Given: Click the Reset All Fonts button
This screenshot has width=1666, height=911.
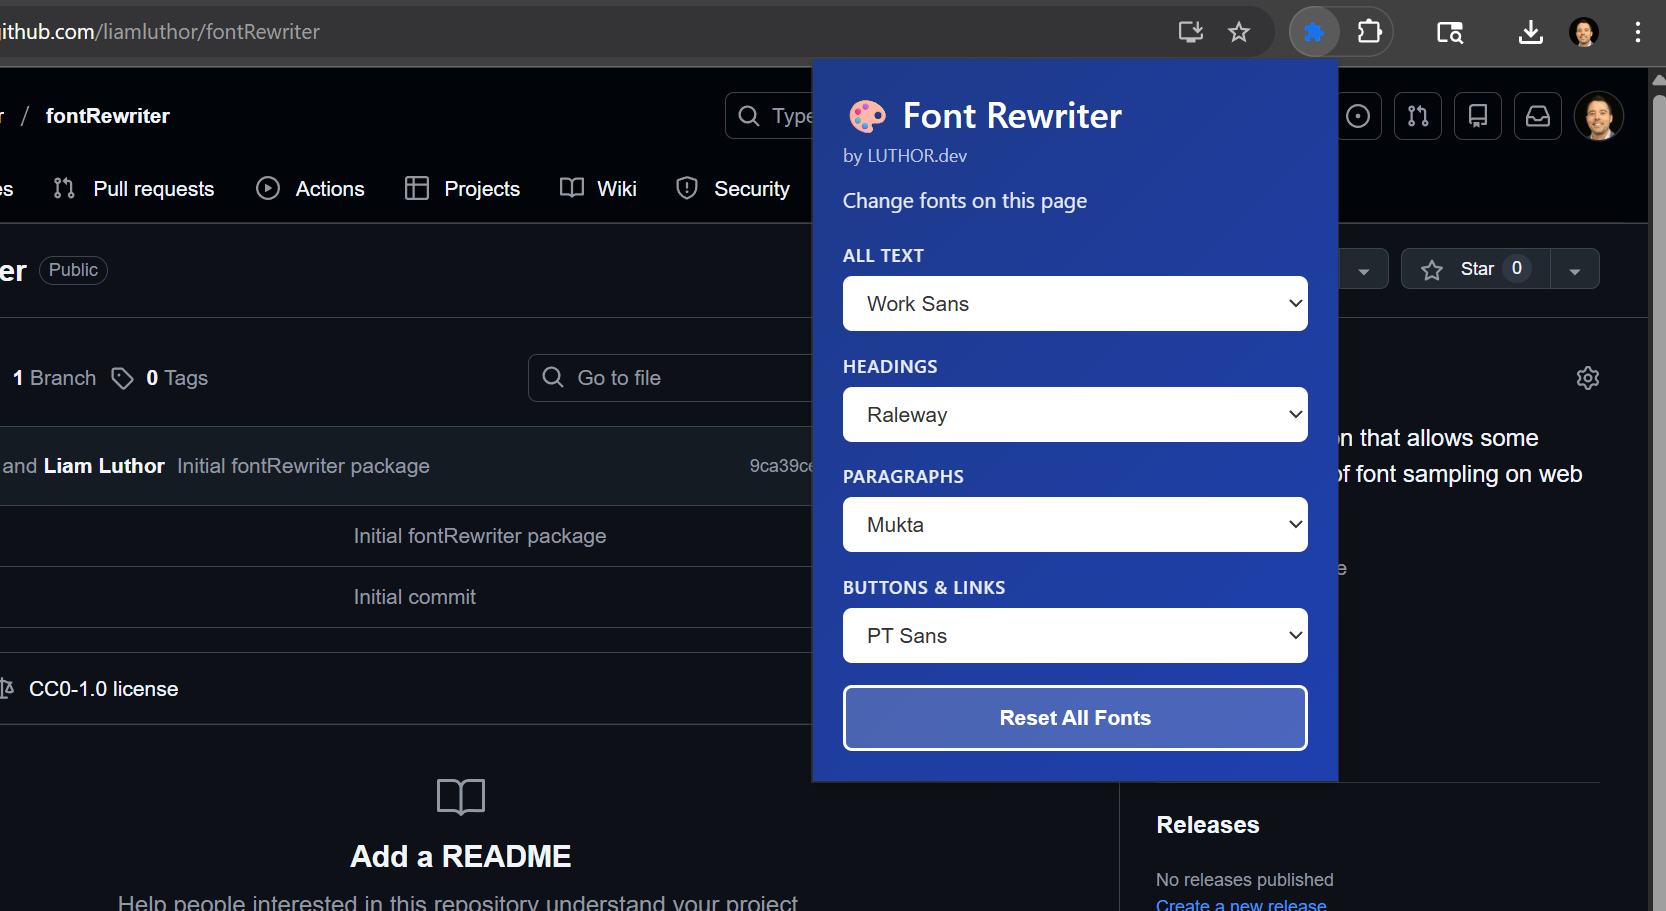Looking at the screenshot, I should (x=1075, y=718).
